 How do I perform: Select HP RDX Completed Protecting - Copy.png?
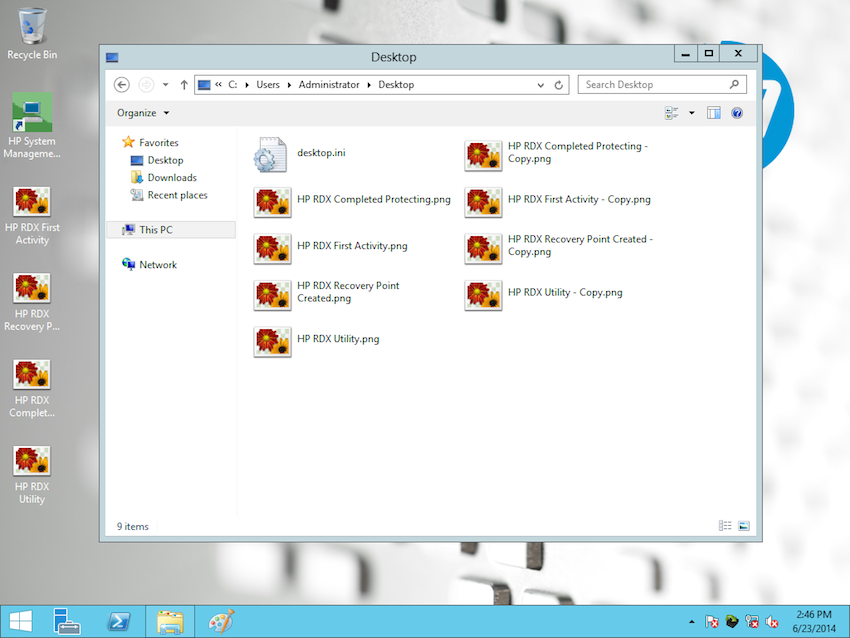coord(557,154)
